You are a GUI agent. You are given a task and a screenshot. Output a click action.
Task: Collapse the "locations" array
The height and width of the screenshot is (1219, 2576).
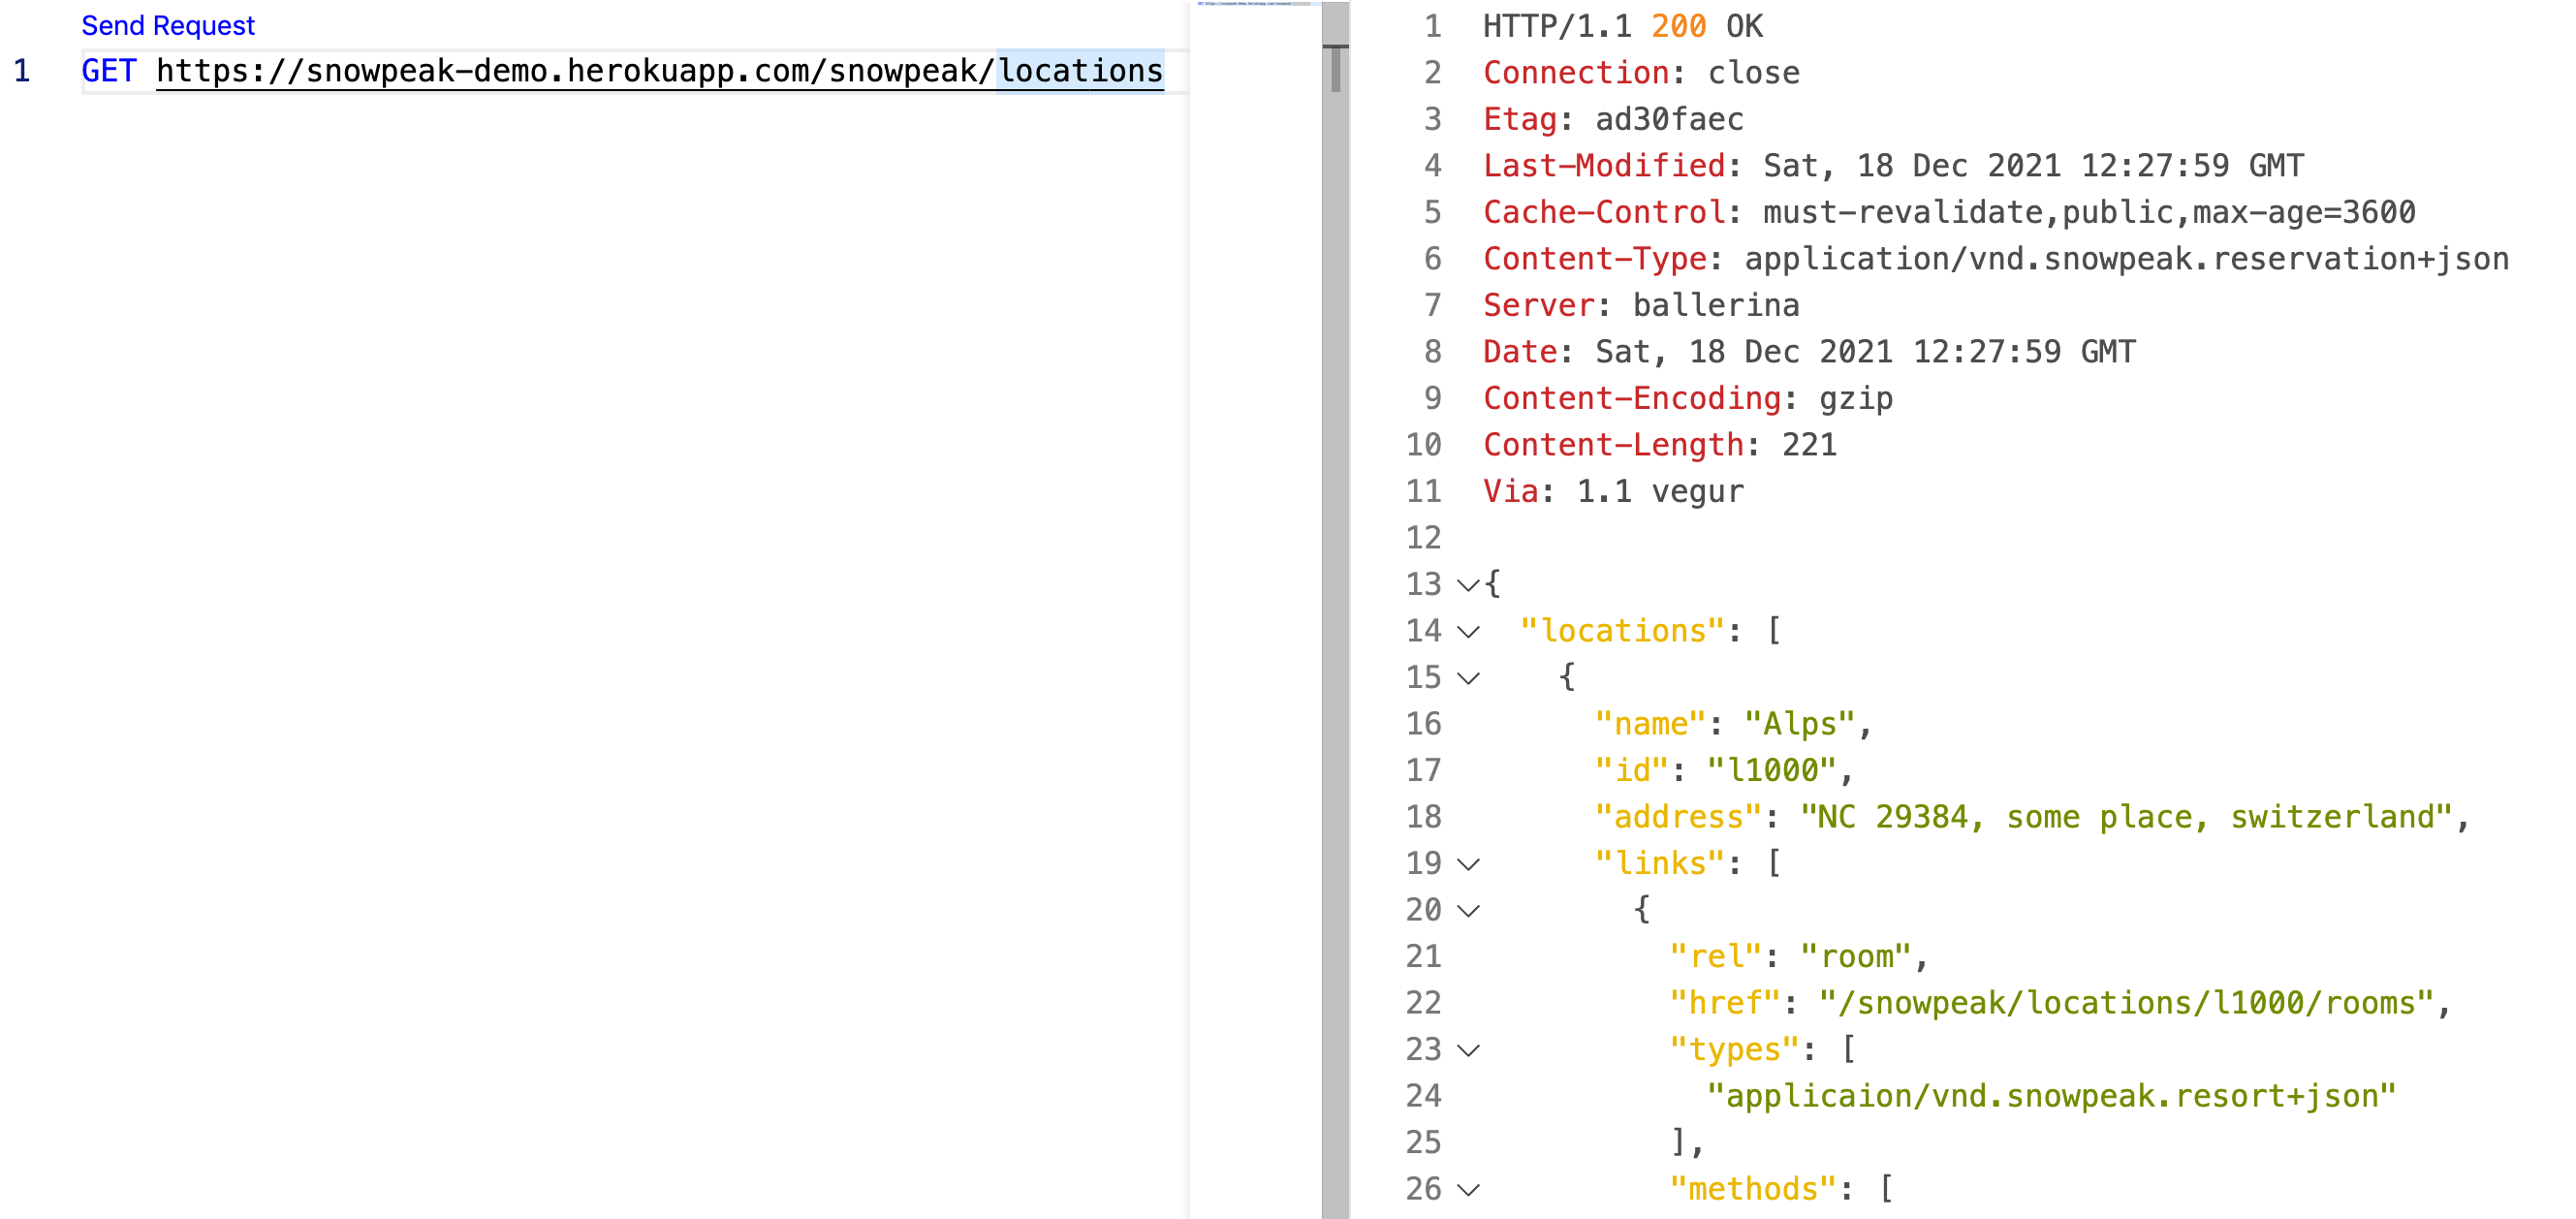click(x=1467, y=631)
